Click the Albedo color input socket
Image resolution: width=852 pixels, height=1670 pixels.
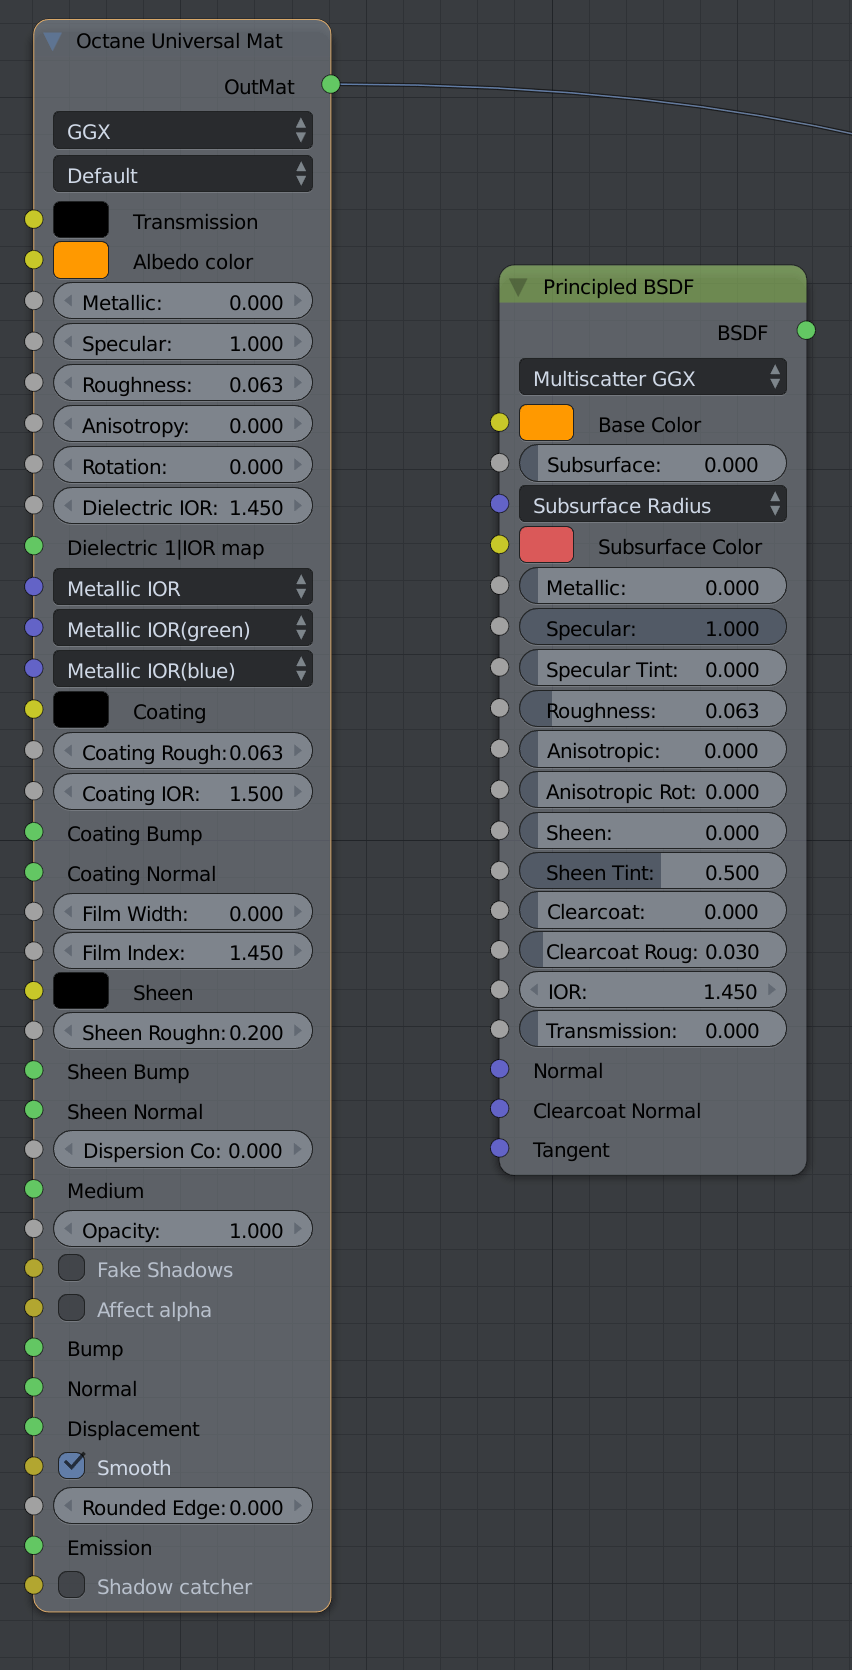[34, 260]
